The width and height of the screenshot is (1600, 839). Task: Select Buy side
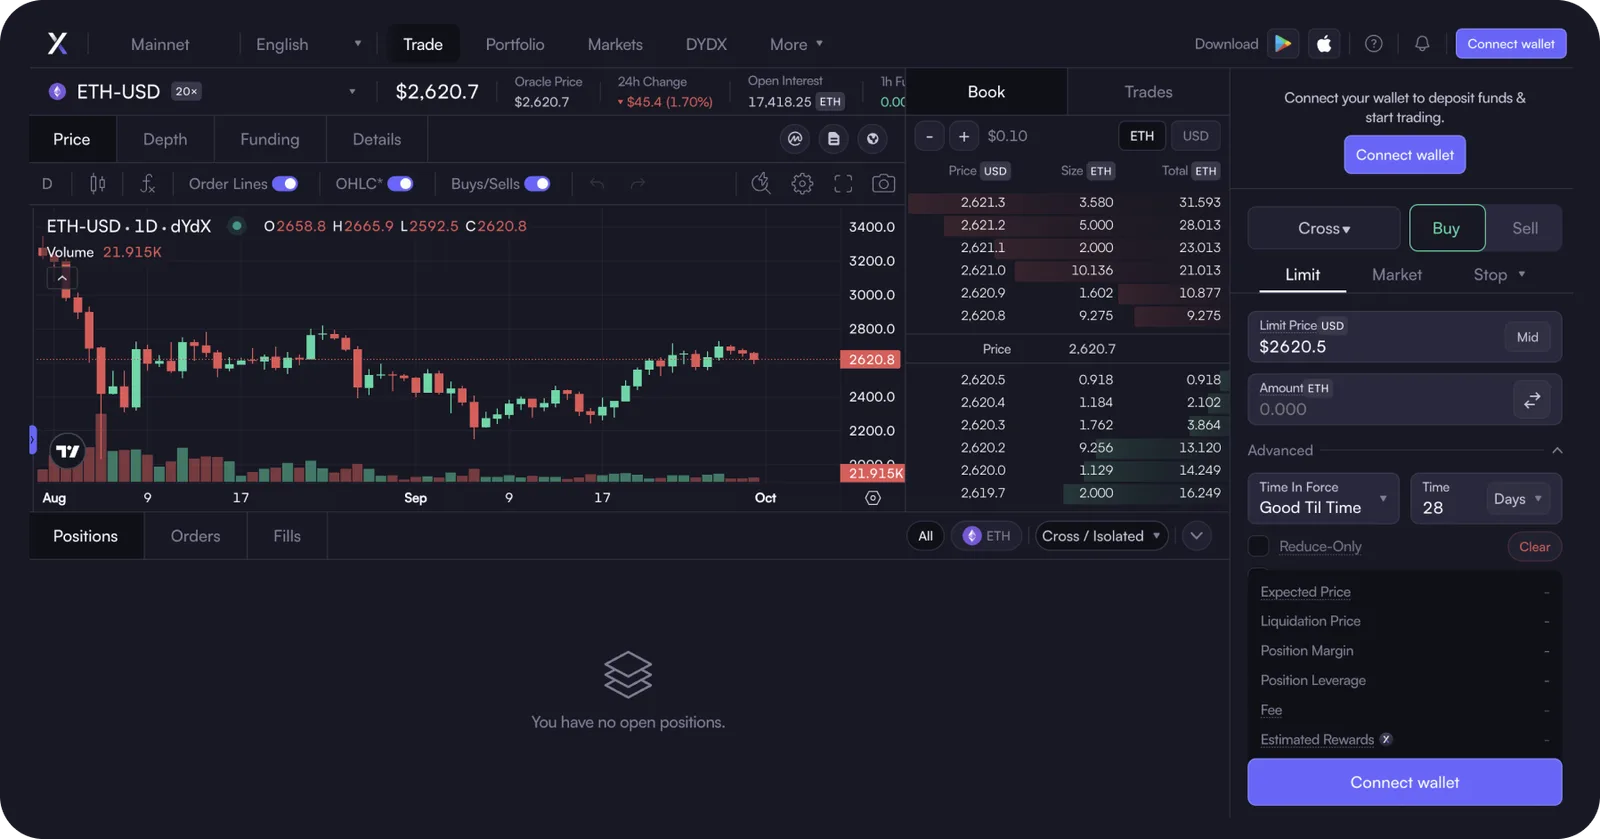pos(1446,228)
